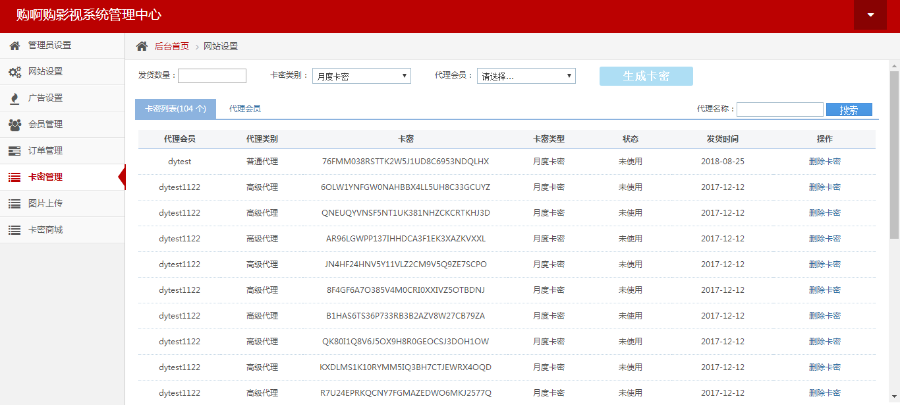
Task: Switch to the 卡密列表(104 个) tab
Action: click(x=176, y=108)
